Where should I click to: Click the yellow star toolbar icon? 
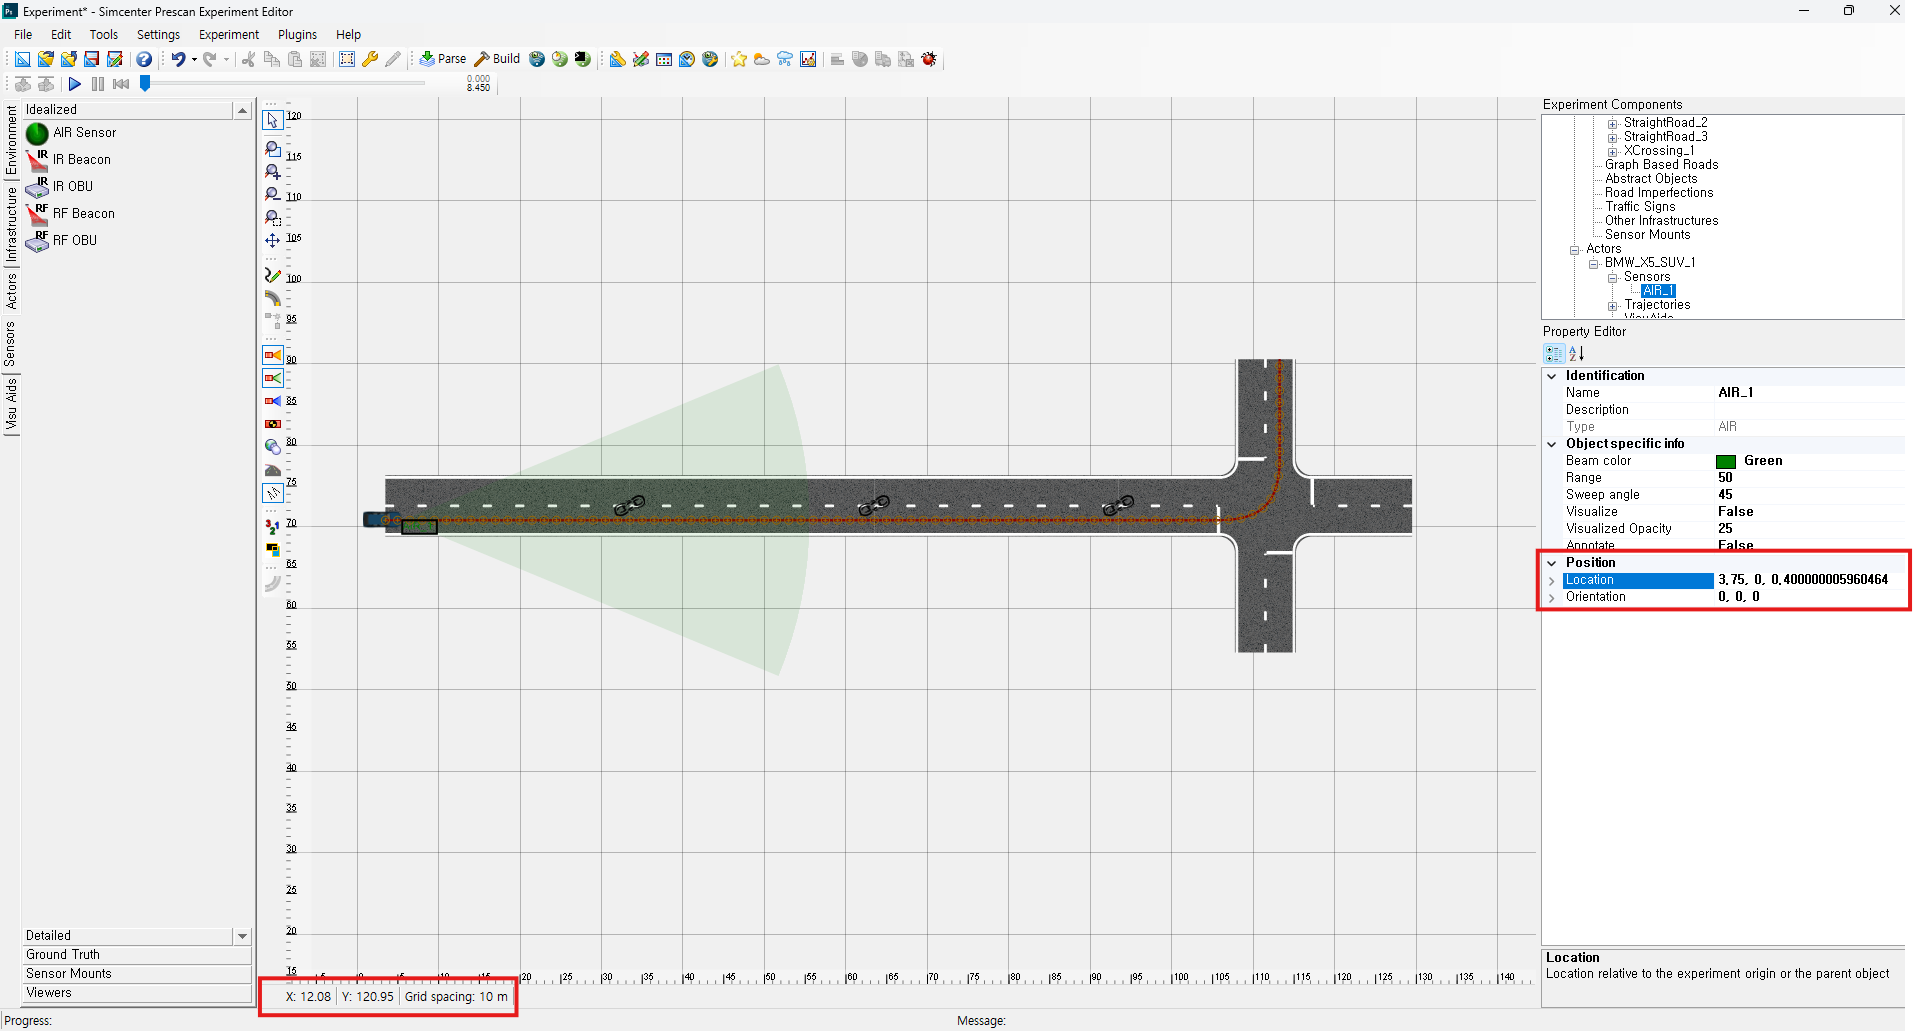coord(738,59)
